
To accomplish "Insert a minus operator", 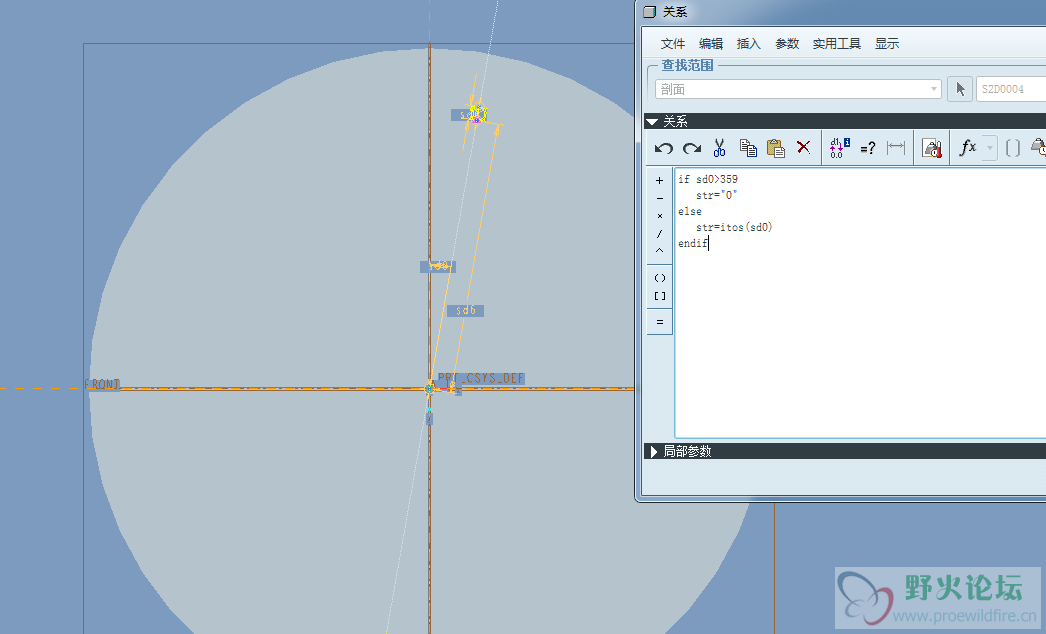I will tap(660, 198).
